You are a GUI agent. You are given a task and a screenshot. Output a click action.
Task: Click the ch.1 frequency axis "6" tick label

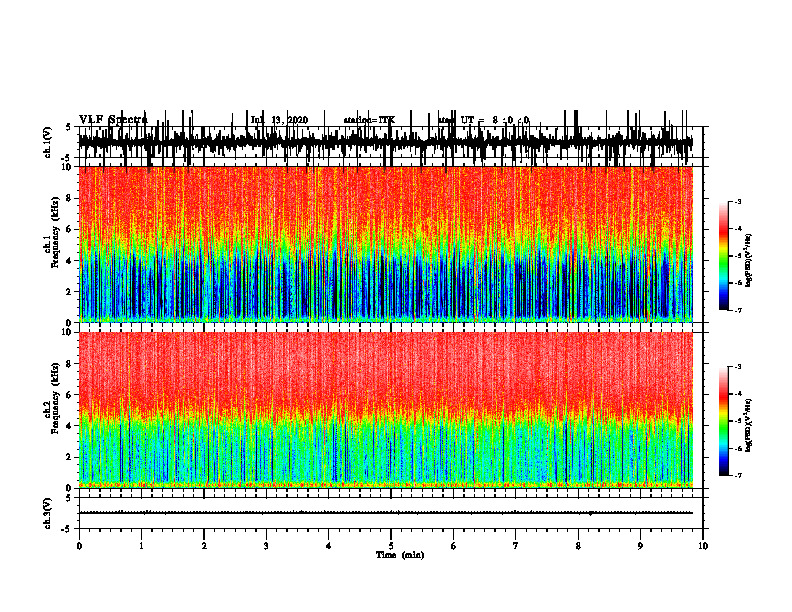(x=70, y=229)
